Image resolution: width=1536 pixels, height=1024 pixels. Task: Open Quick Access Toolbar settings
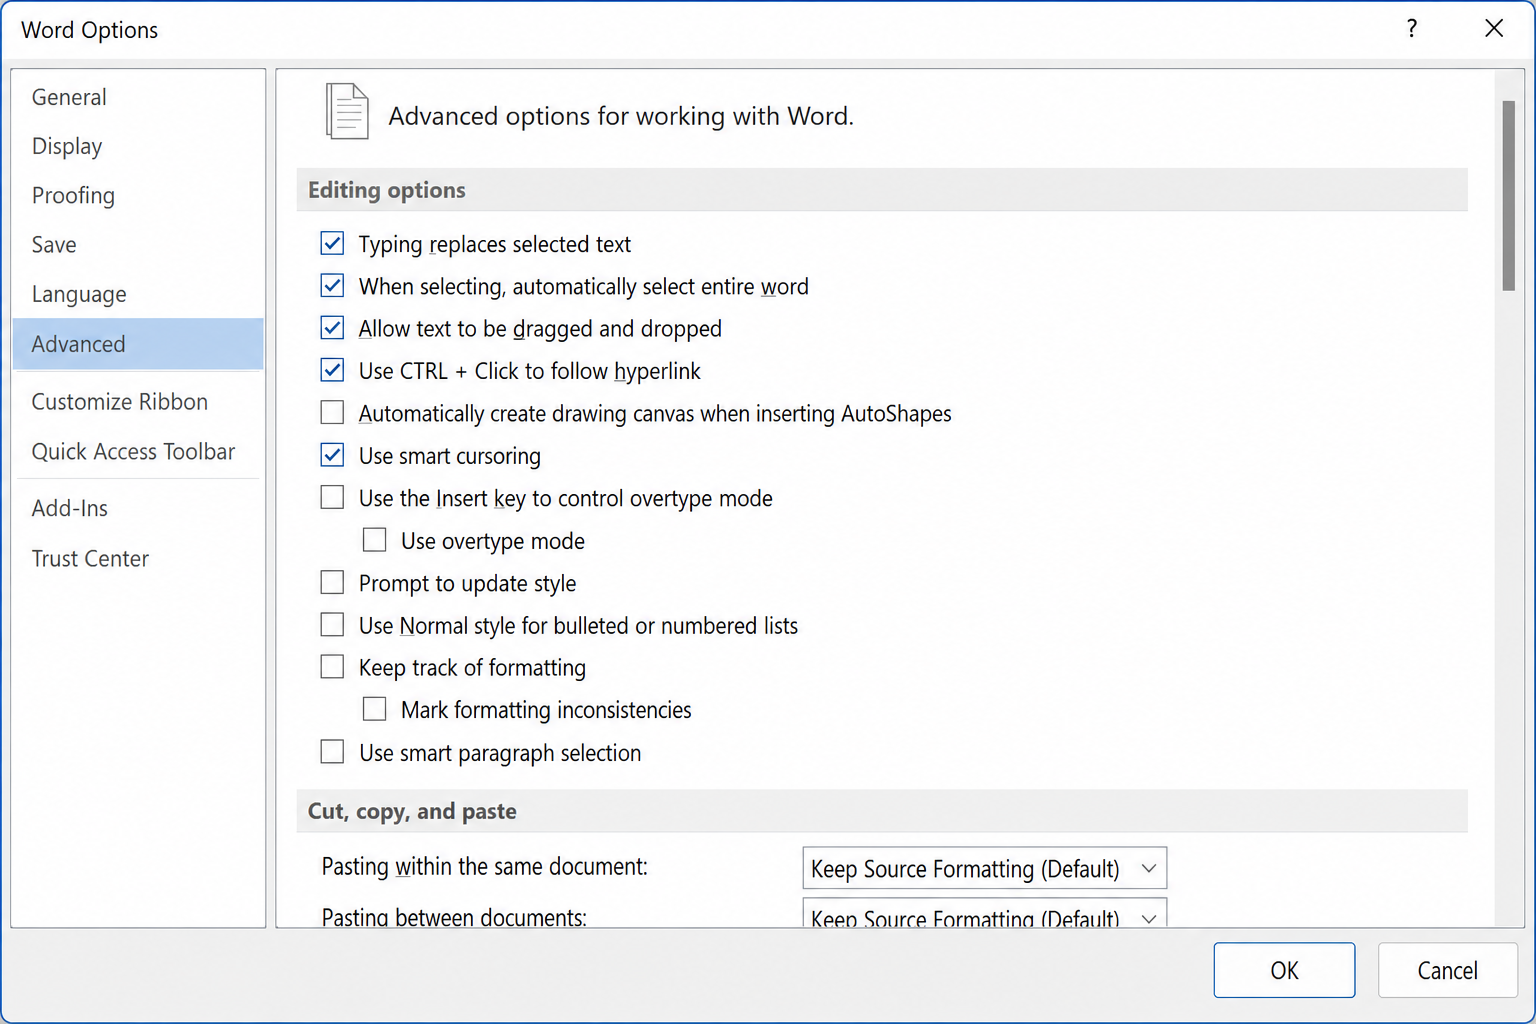(x=138, y=451)
